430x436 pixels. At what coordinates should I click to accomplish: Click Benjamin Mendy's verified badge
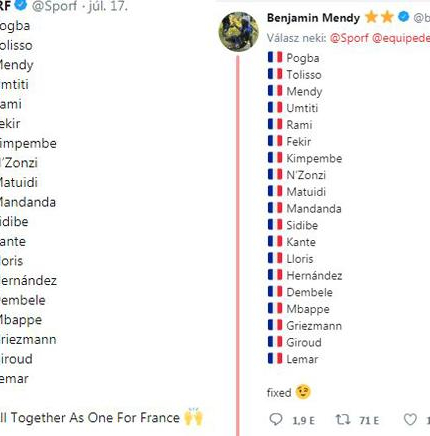tap(403, 17)
